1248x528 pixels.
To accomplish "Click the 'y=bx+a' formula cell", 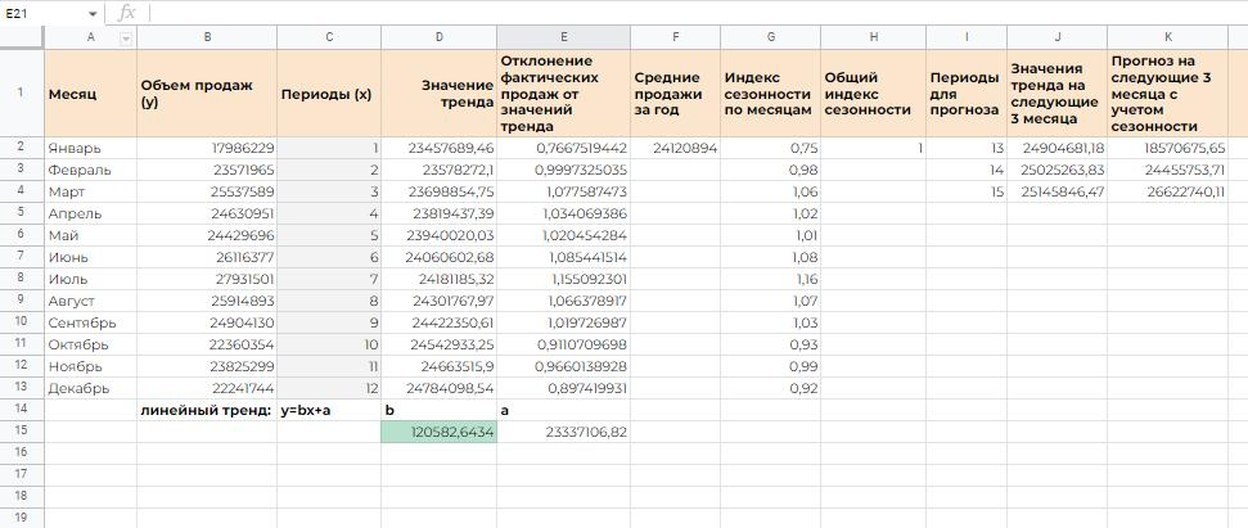I will (329, 409).
